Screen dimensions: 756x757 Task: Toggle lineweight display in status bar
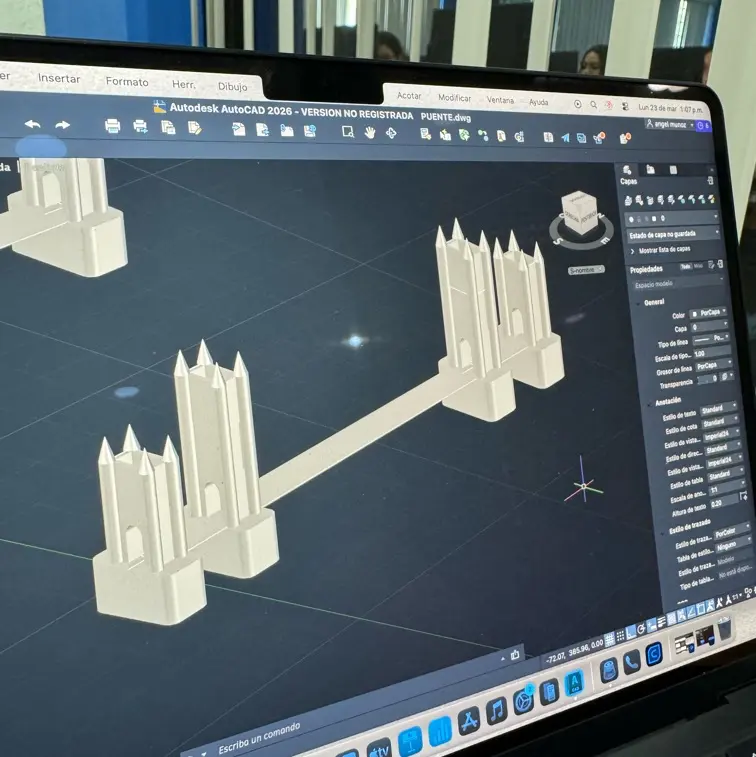click(661, 622)
